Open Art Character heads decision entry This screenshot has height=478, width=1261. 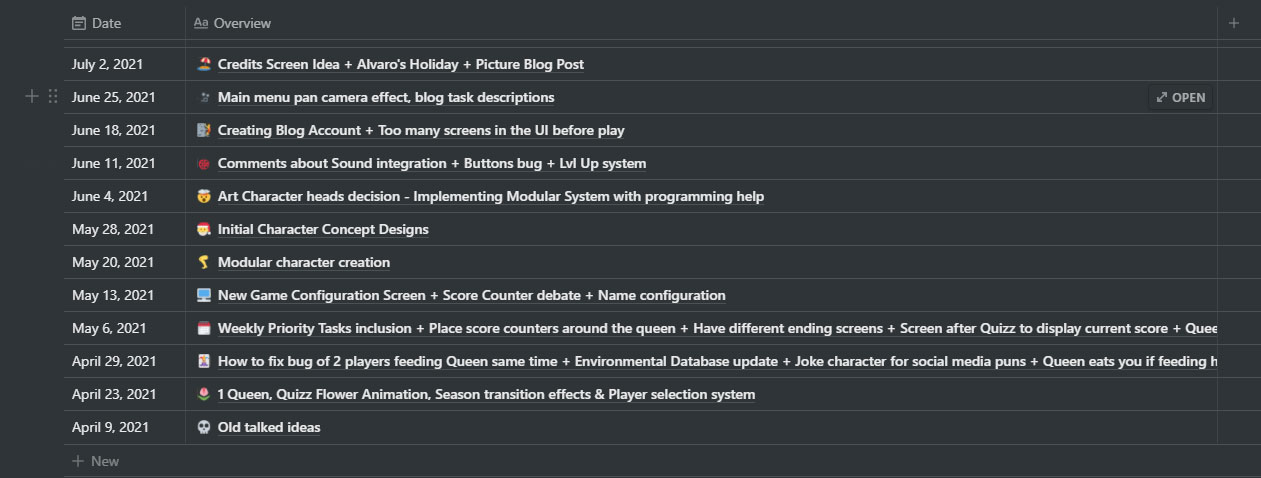(491, 196)
